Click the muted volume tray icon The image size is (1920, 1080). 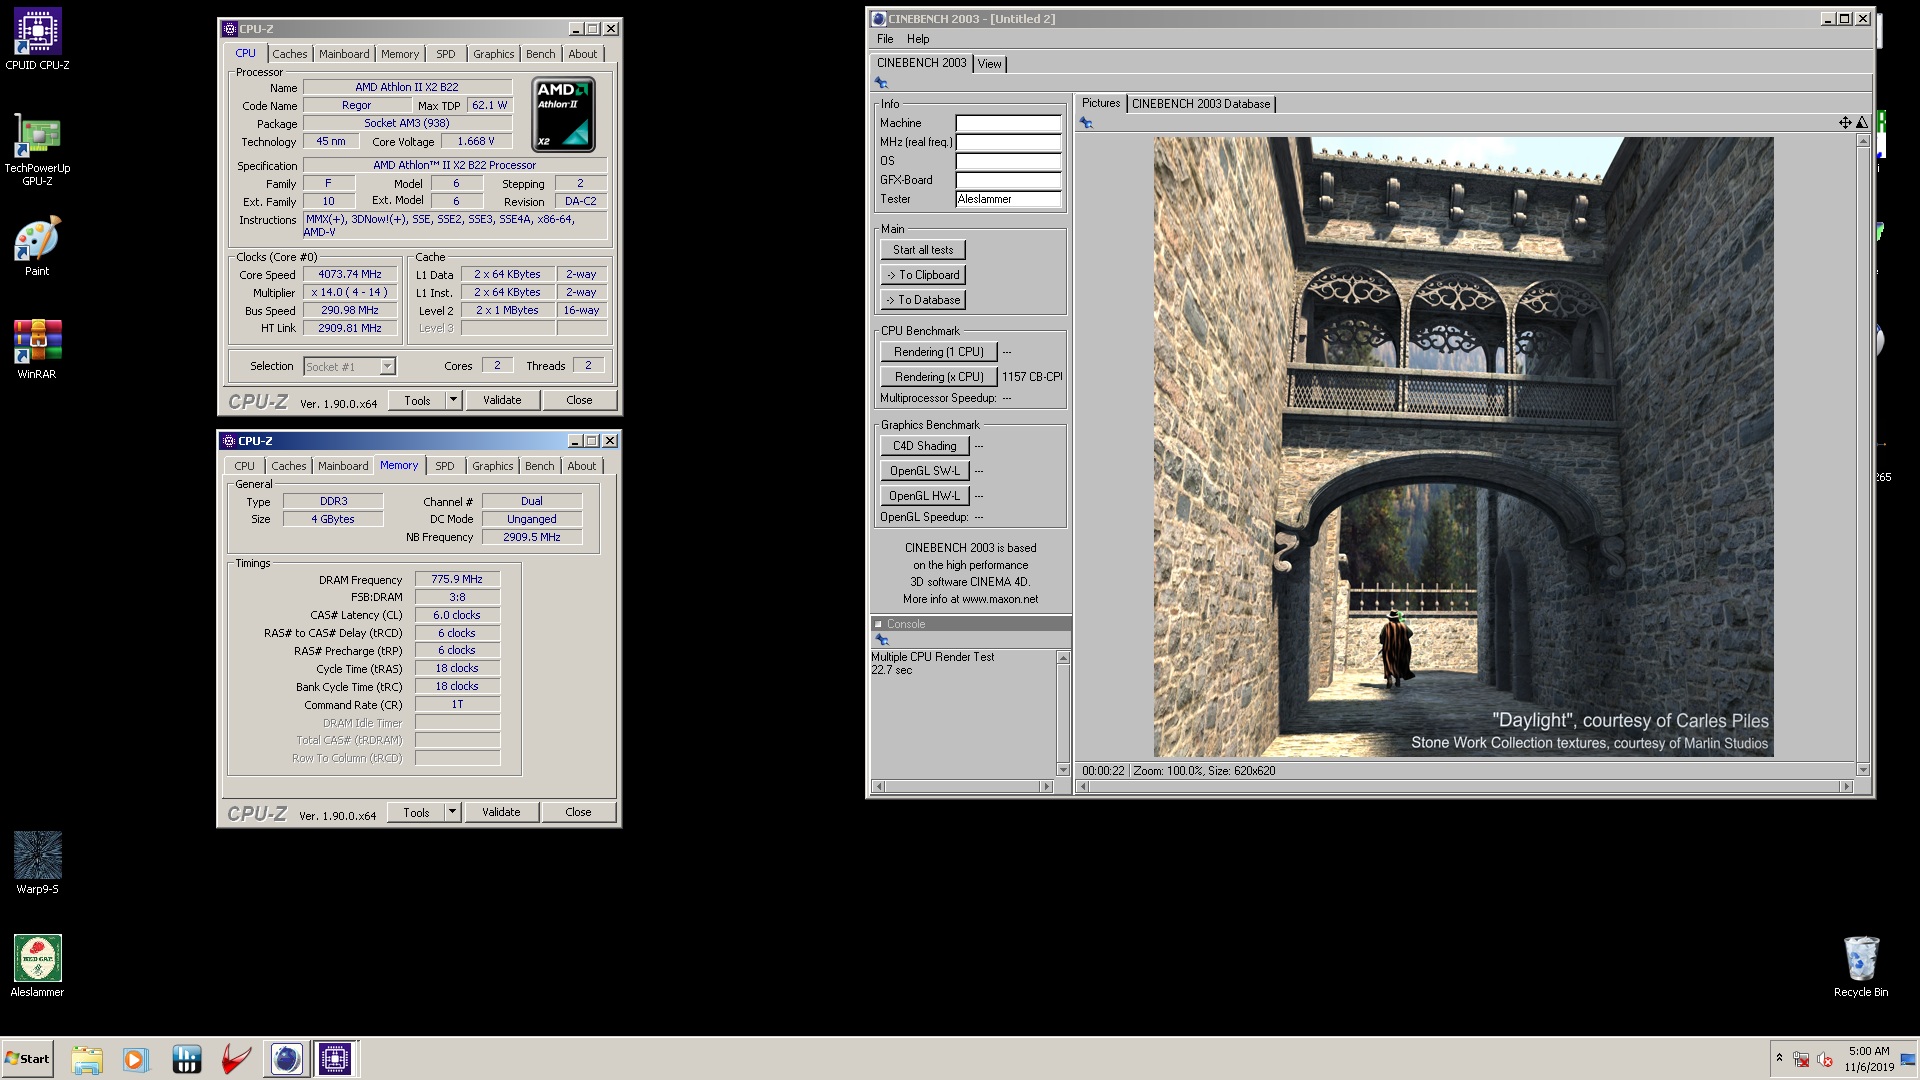pos(1825,1059)
